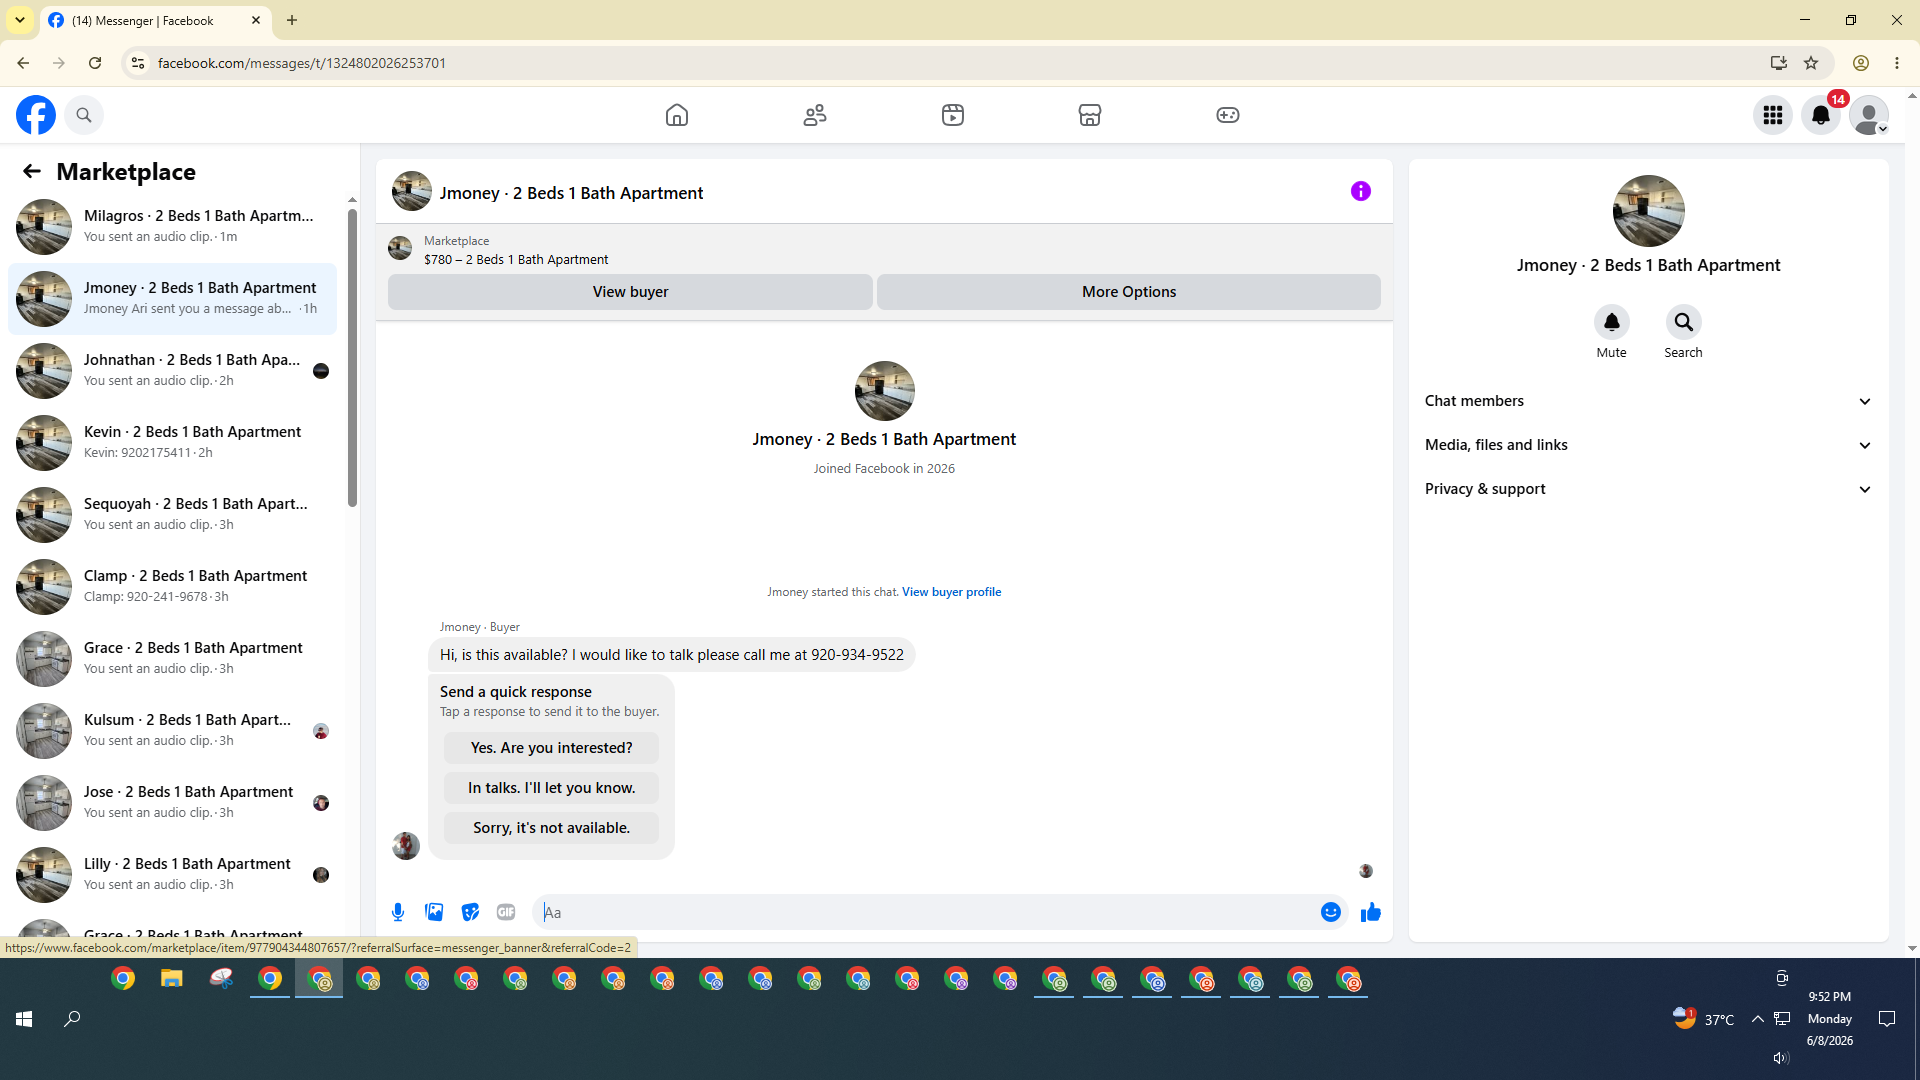This screenshot has height=1080, width=1920.
Task: Click the browser reload button
Action: (x=95, y=63)
